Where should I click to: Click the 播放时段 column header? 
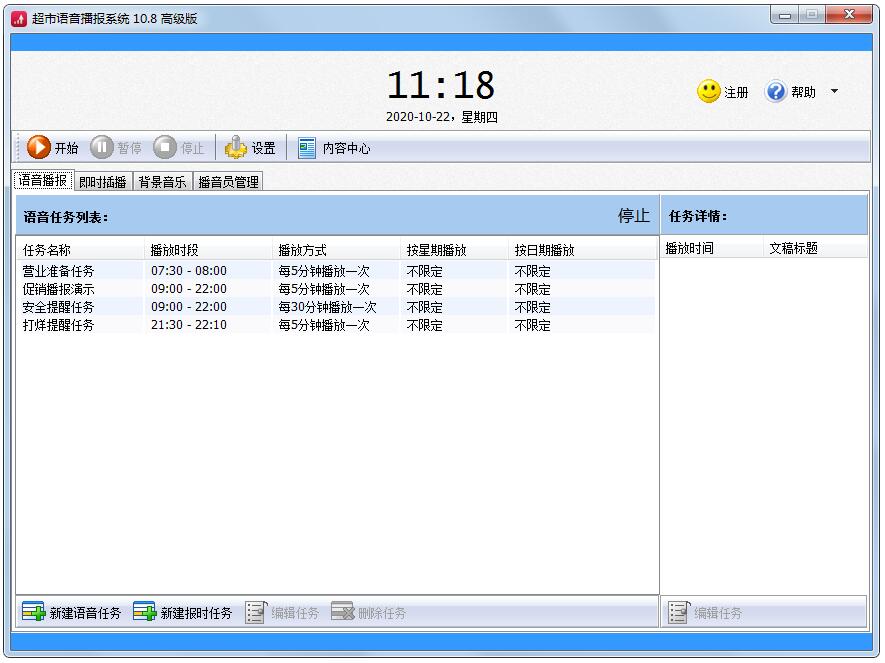coord(208,249)
